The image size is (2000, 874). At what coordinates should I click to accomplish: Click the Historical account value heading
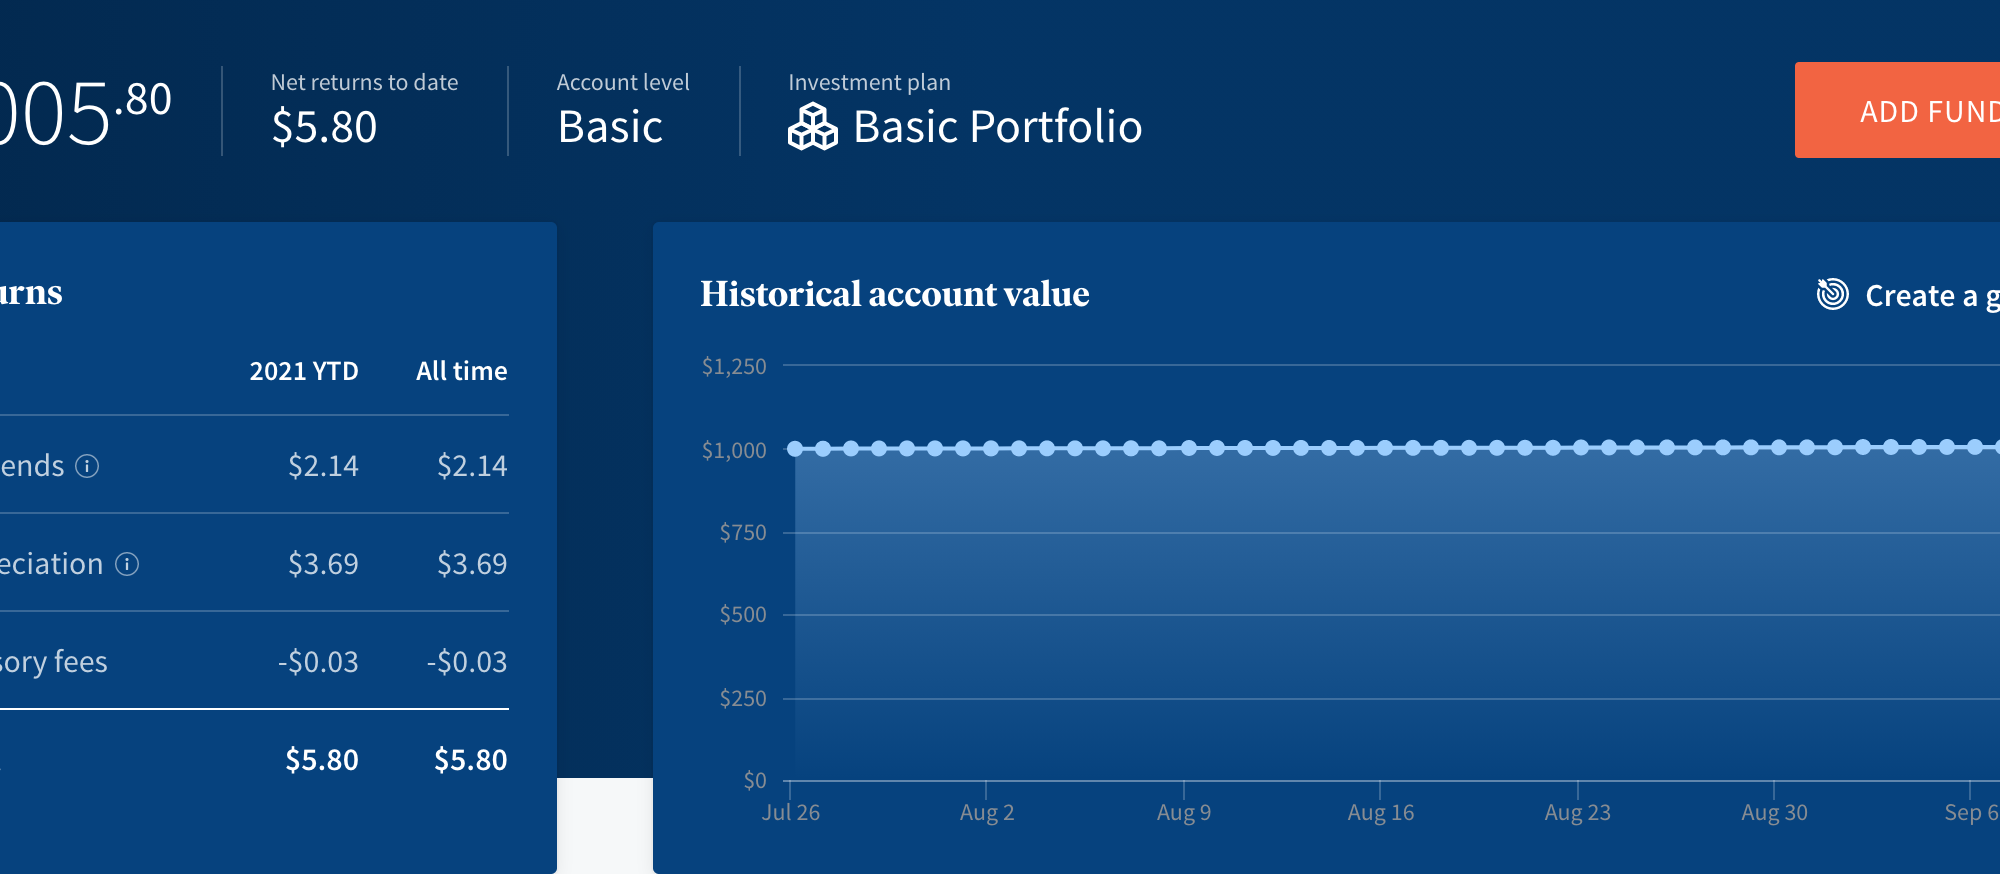tap(894, 294)
